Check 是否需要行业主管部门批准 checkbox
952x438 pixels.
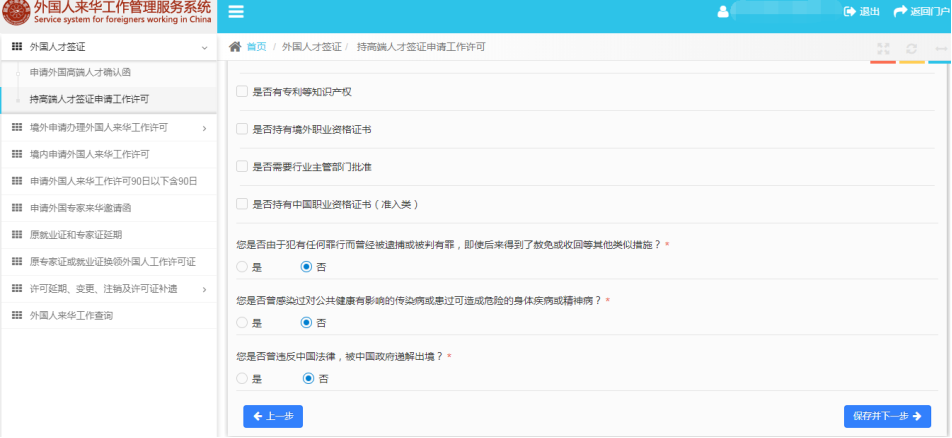coord(242,166)
